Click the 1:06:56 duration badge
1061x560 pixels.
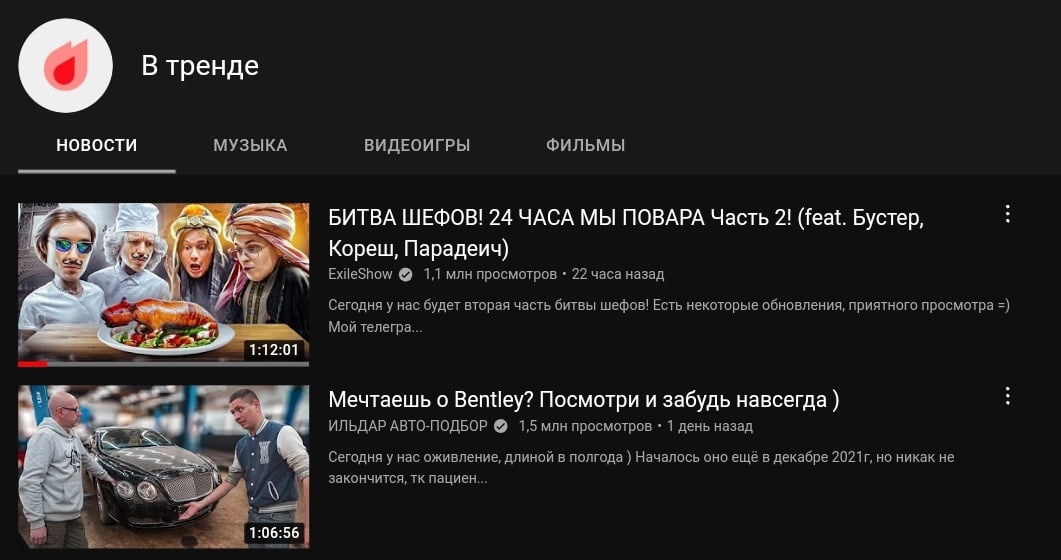point(274,532)
